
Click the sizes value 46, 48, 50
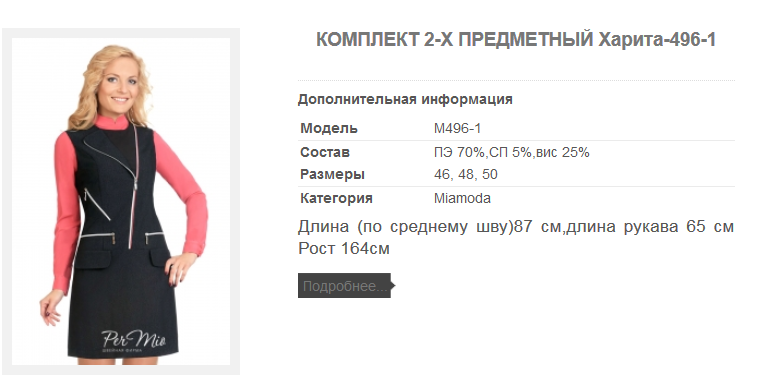pyautogui.click(x=465, y=174)
